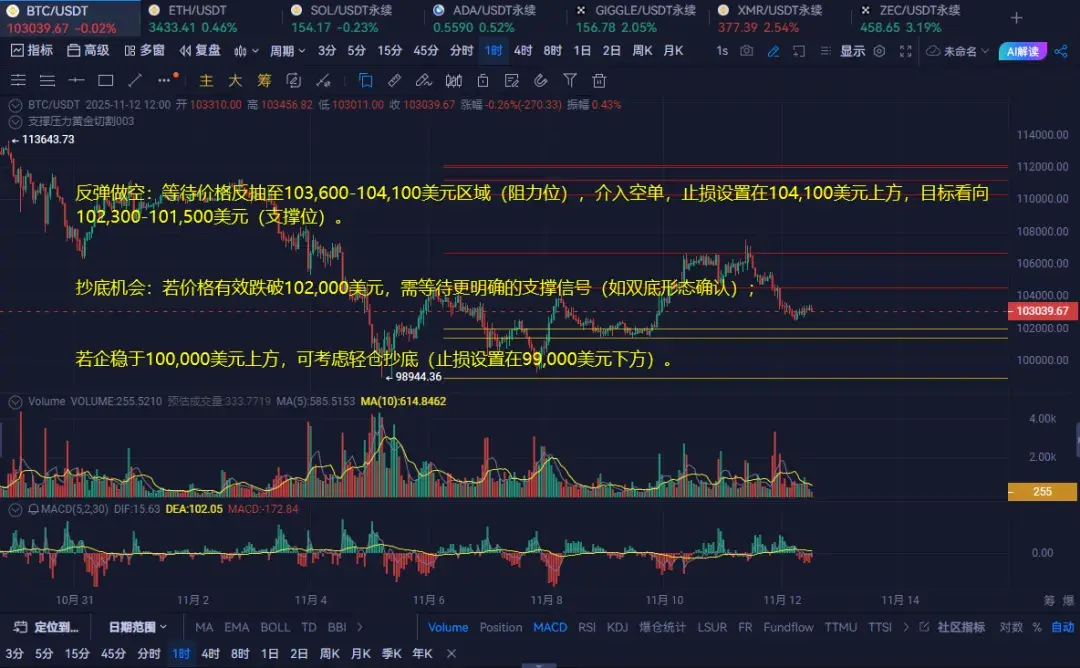Toggle the Volume indicator in the bottom bar
1080x668 pixels.
447,628
